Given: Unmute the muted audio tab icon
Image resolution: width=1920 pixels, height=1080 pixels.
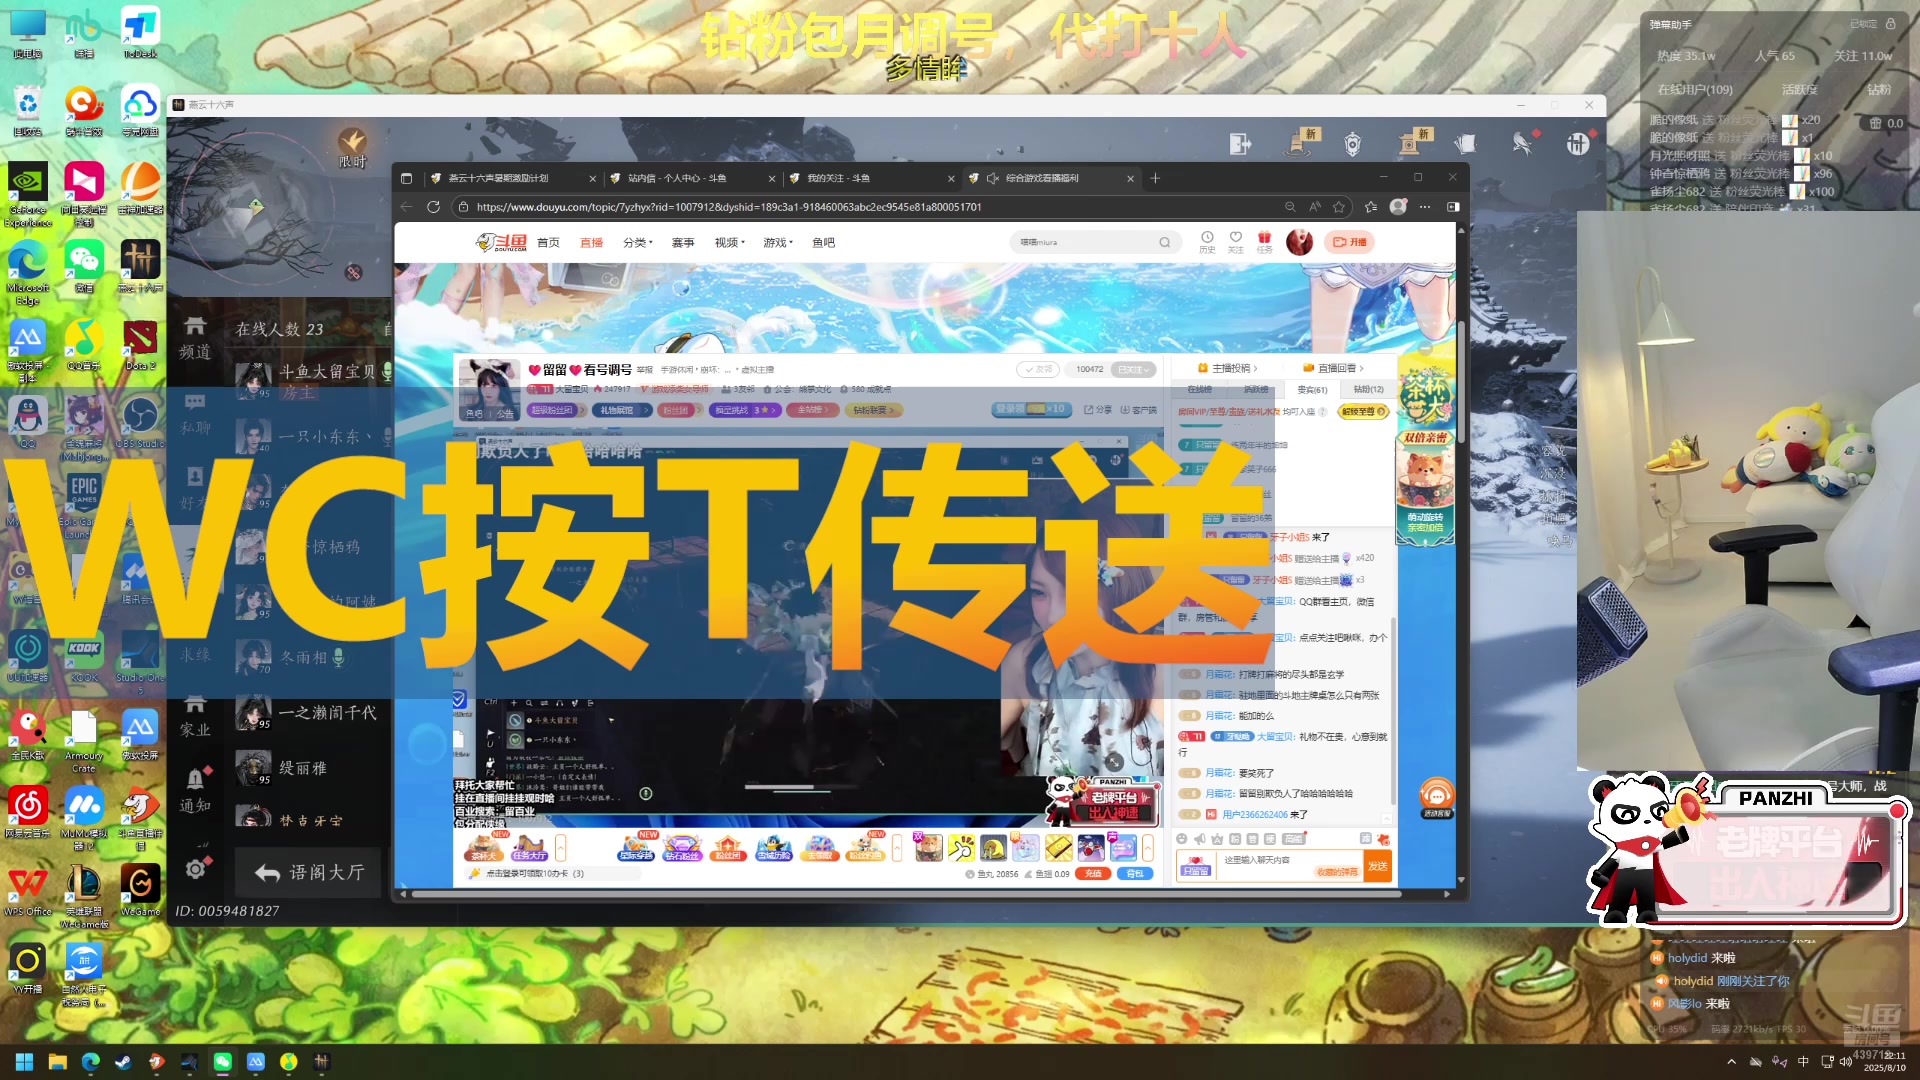Looking at the screenshot, I should [992, 178].
